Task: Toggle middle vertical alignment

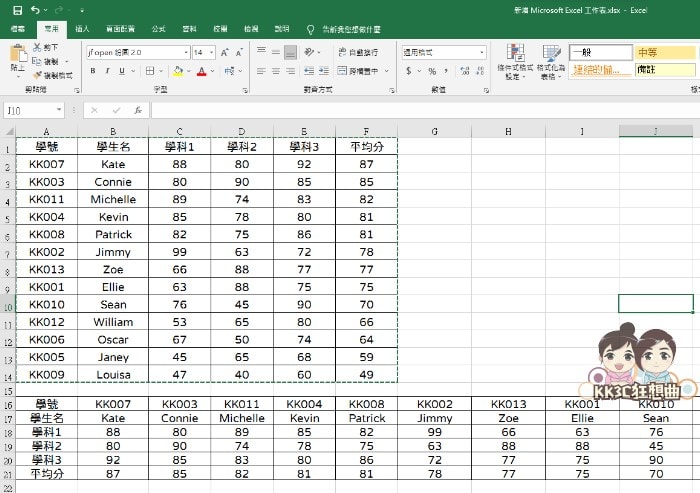Action: tap(276, 51)
